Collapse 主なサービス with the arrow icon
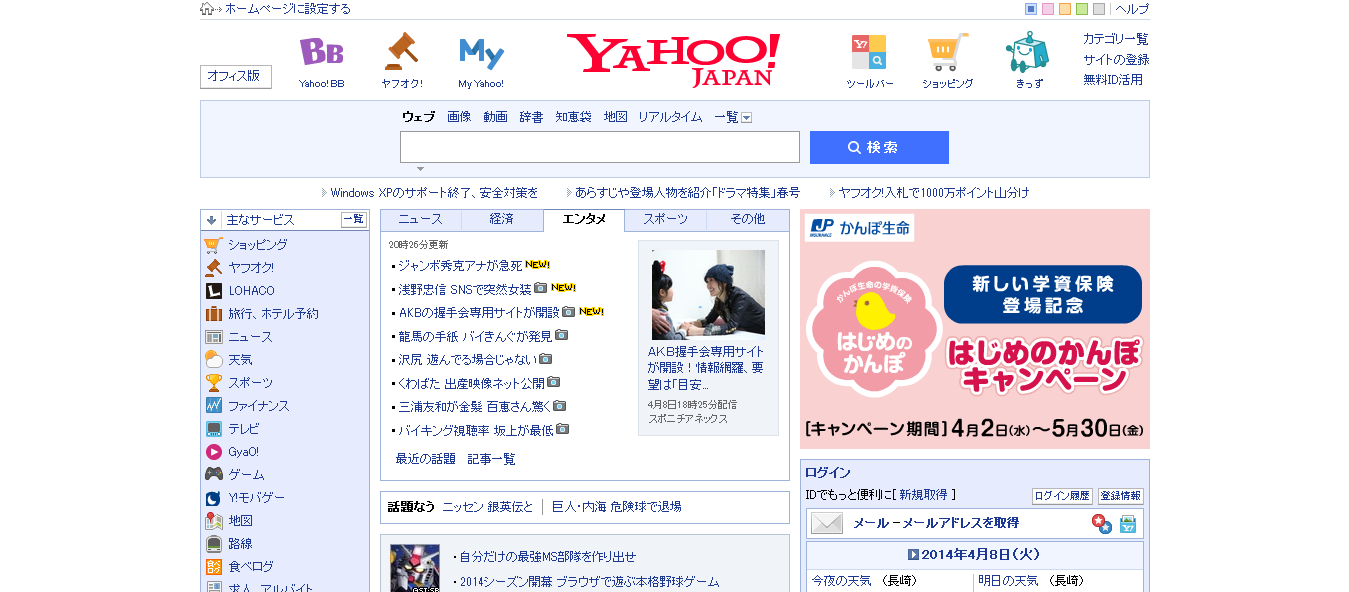The width and height of the screenshot is (1349, 592). pyautogui.click(x=211, y=220)
